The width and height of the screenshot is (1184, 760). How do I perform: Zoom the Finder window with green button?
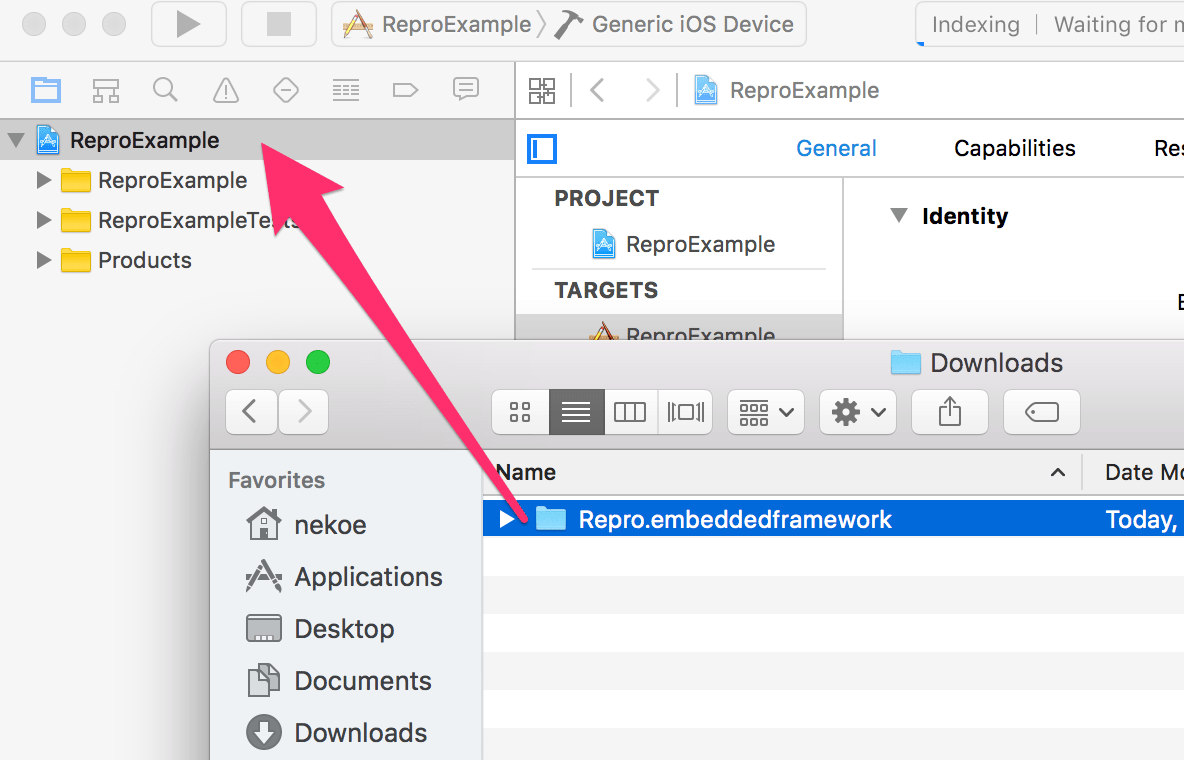(x=318, y=363)
